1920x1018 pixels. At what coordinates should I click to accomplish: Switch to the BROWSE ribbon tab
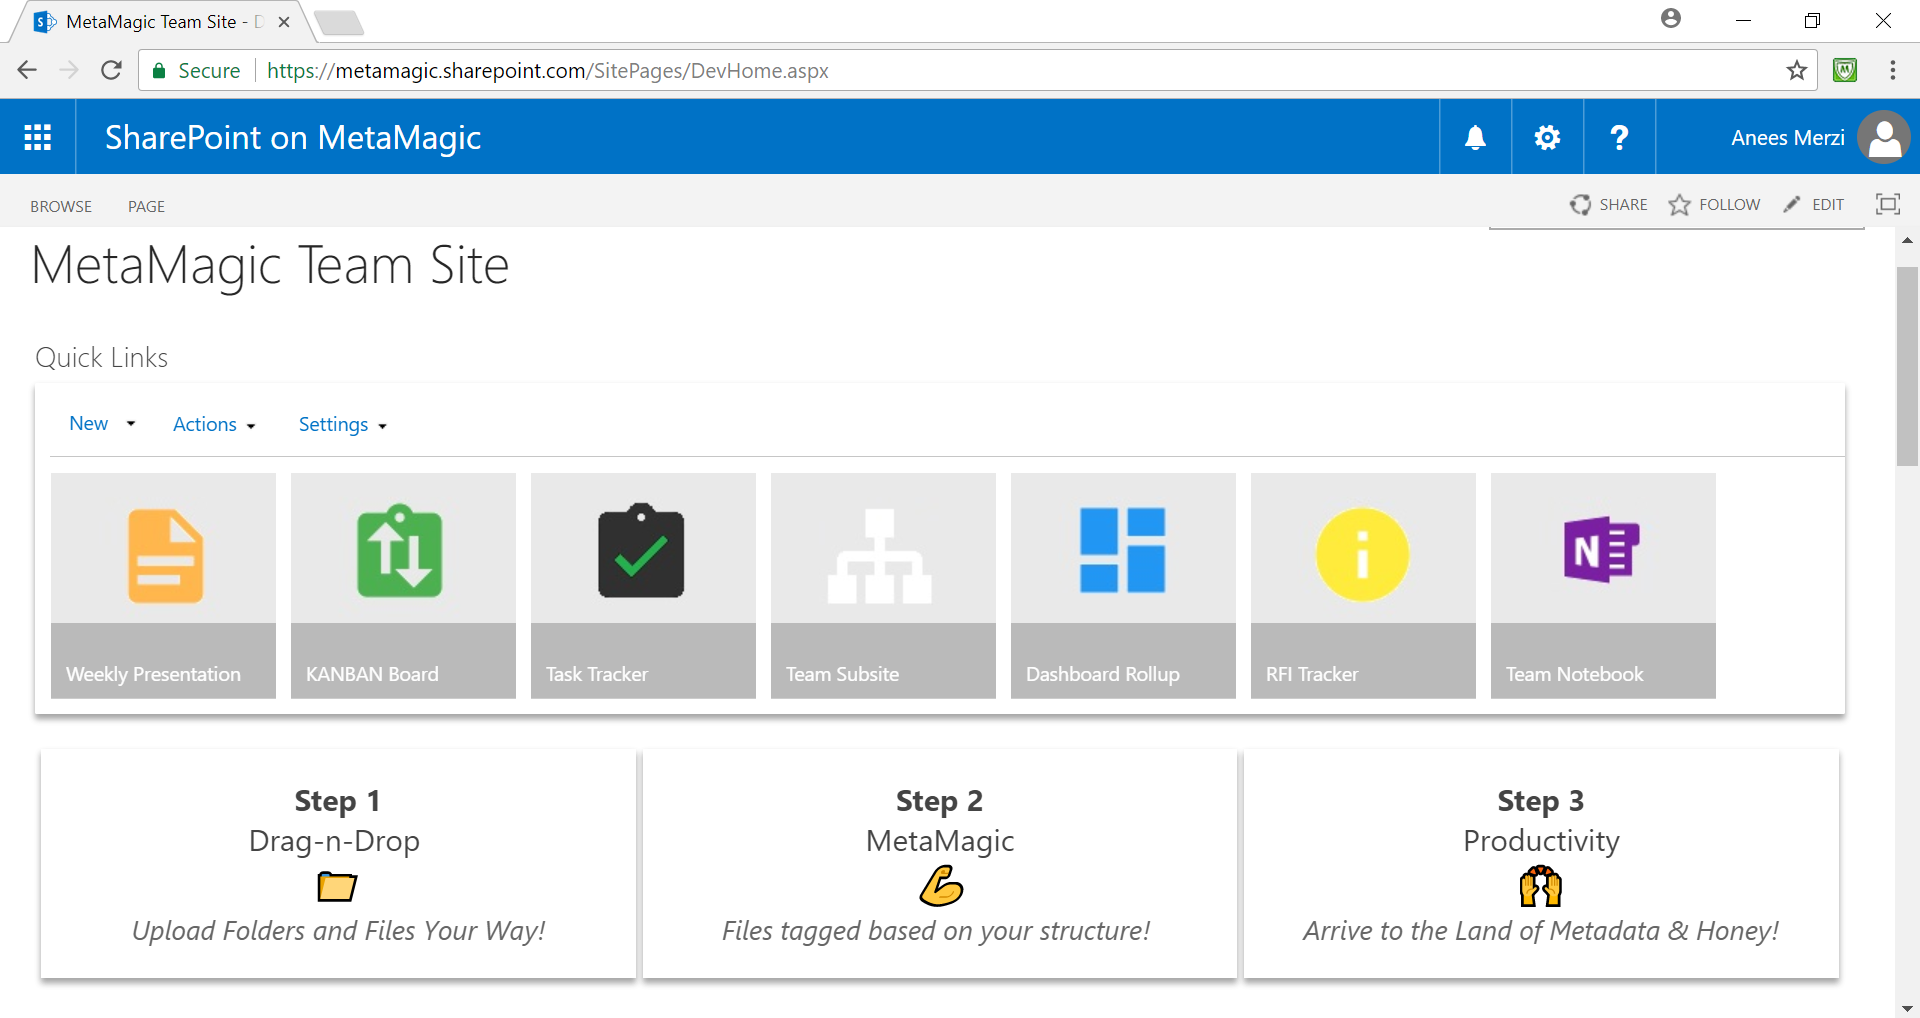pos(61,206)
